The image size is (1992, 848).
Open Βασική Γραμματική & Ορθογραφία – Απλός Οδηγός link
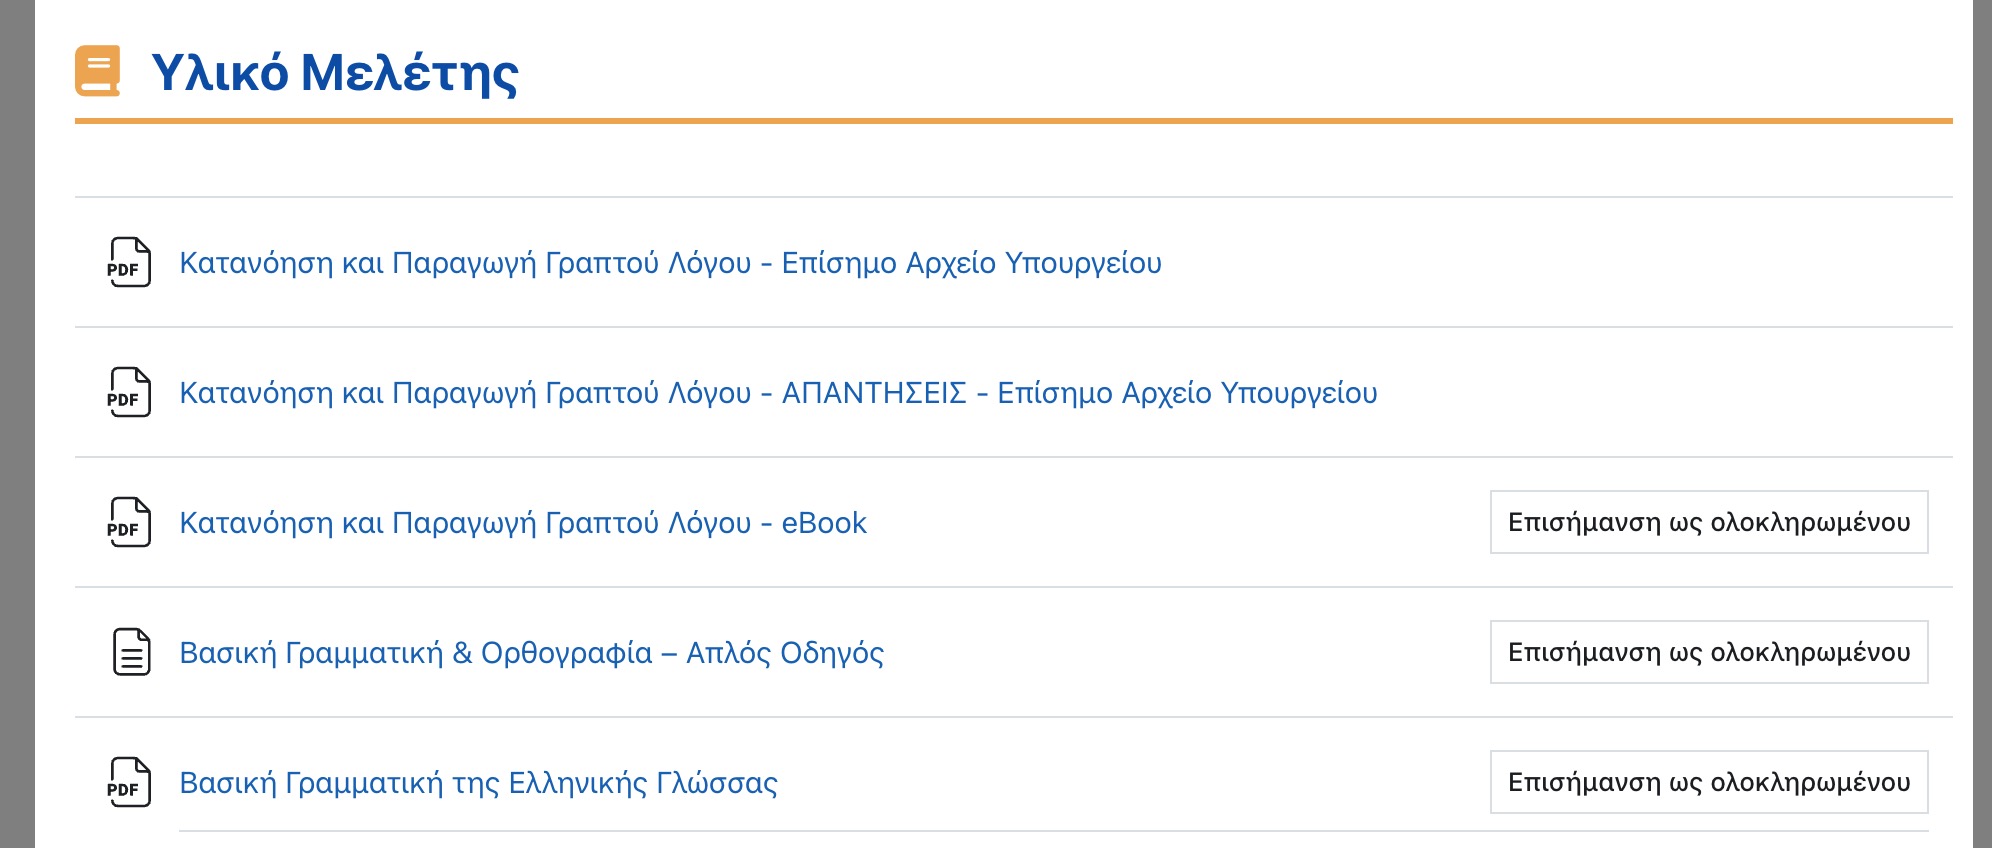pos(531,653)
